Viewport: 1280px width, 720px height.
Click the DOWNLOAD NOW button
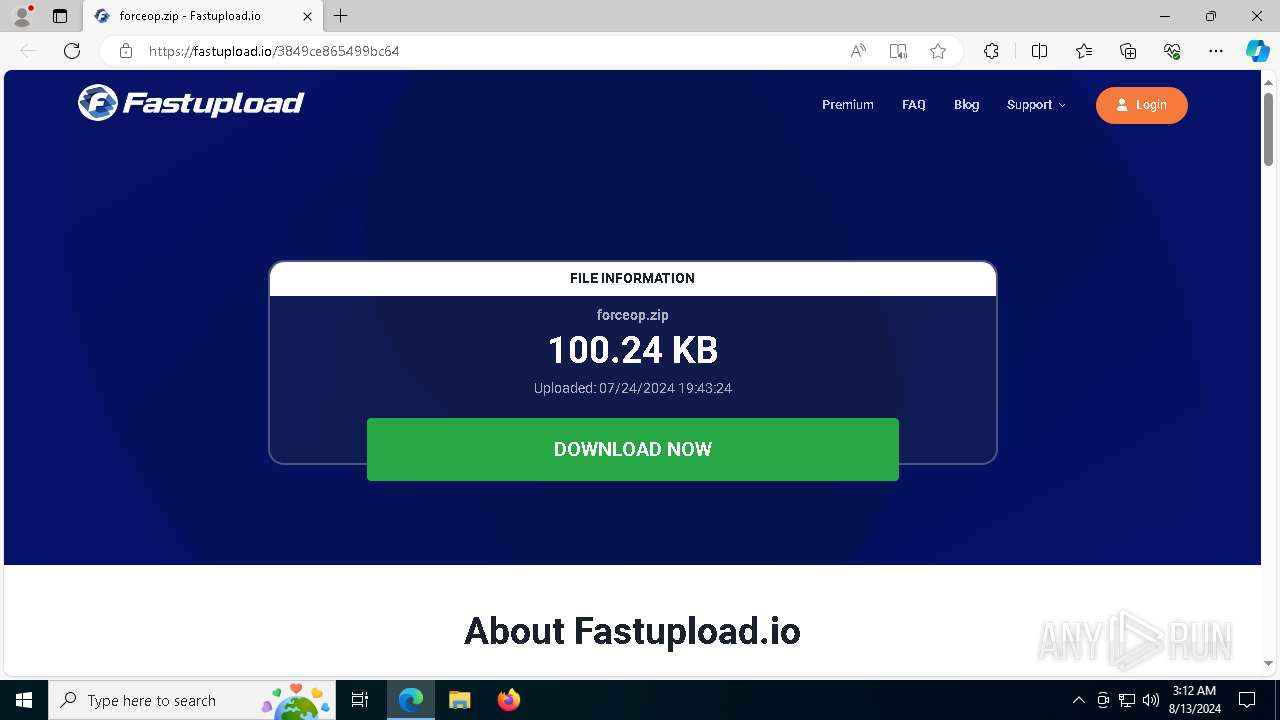(633, 449)
